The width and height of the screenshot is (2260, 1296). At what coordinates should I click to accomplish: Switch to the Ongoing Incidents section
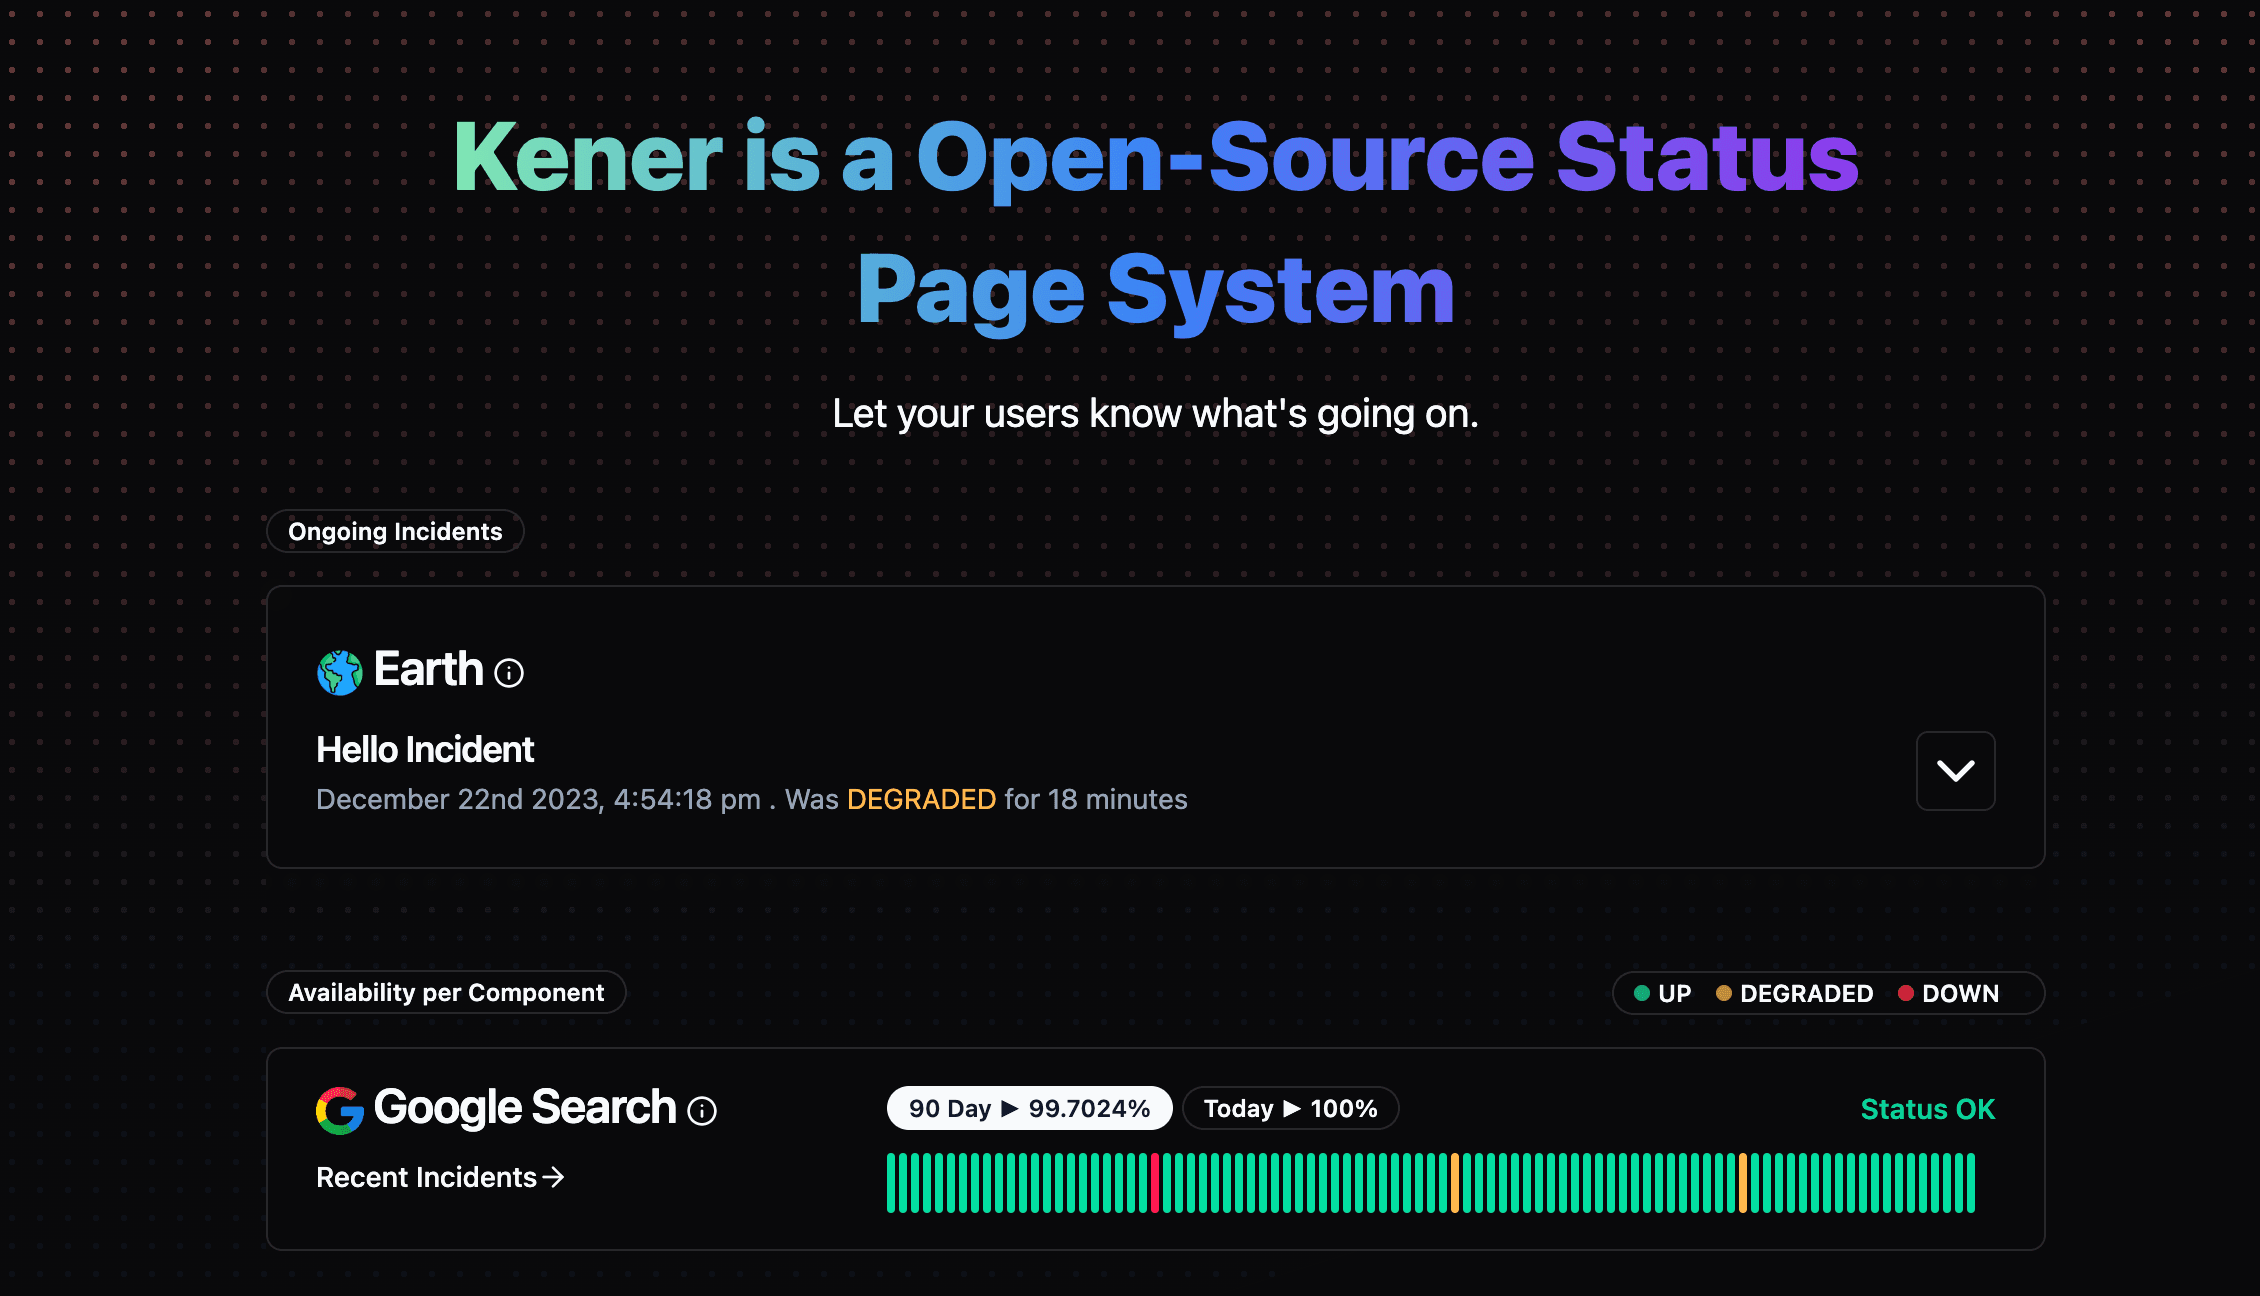pyautogui.click(x=395, y=531)
